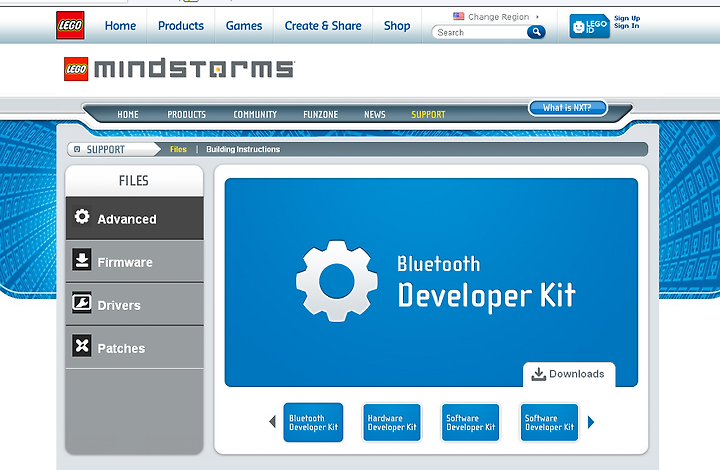Screen dimensions: 720x470
Task: Click the US flag region icon
Action: 458,17
